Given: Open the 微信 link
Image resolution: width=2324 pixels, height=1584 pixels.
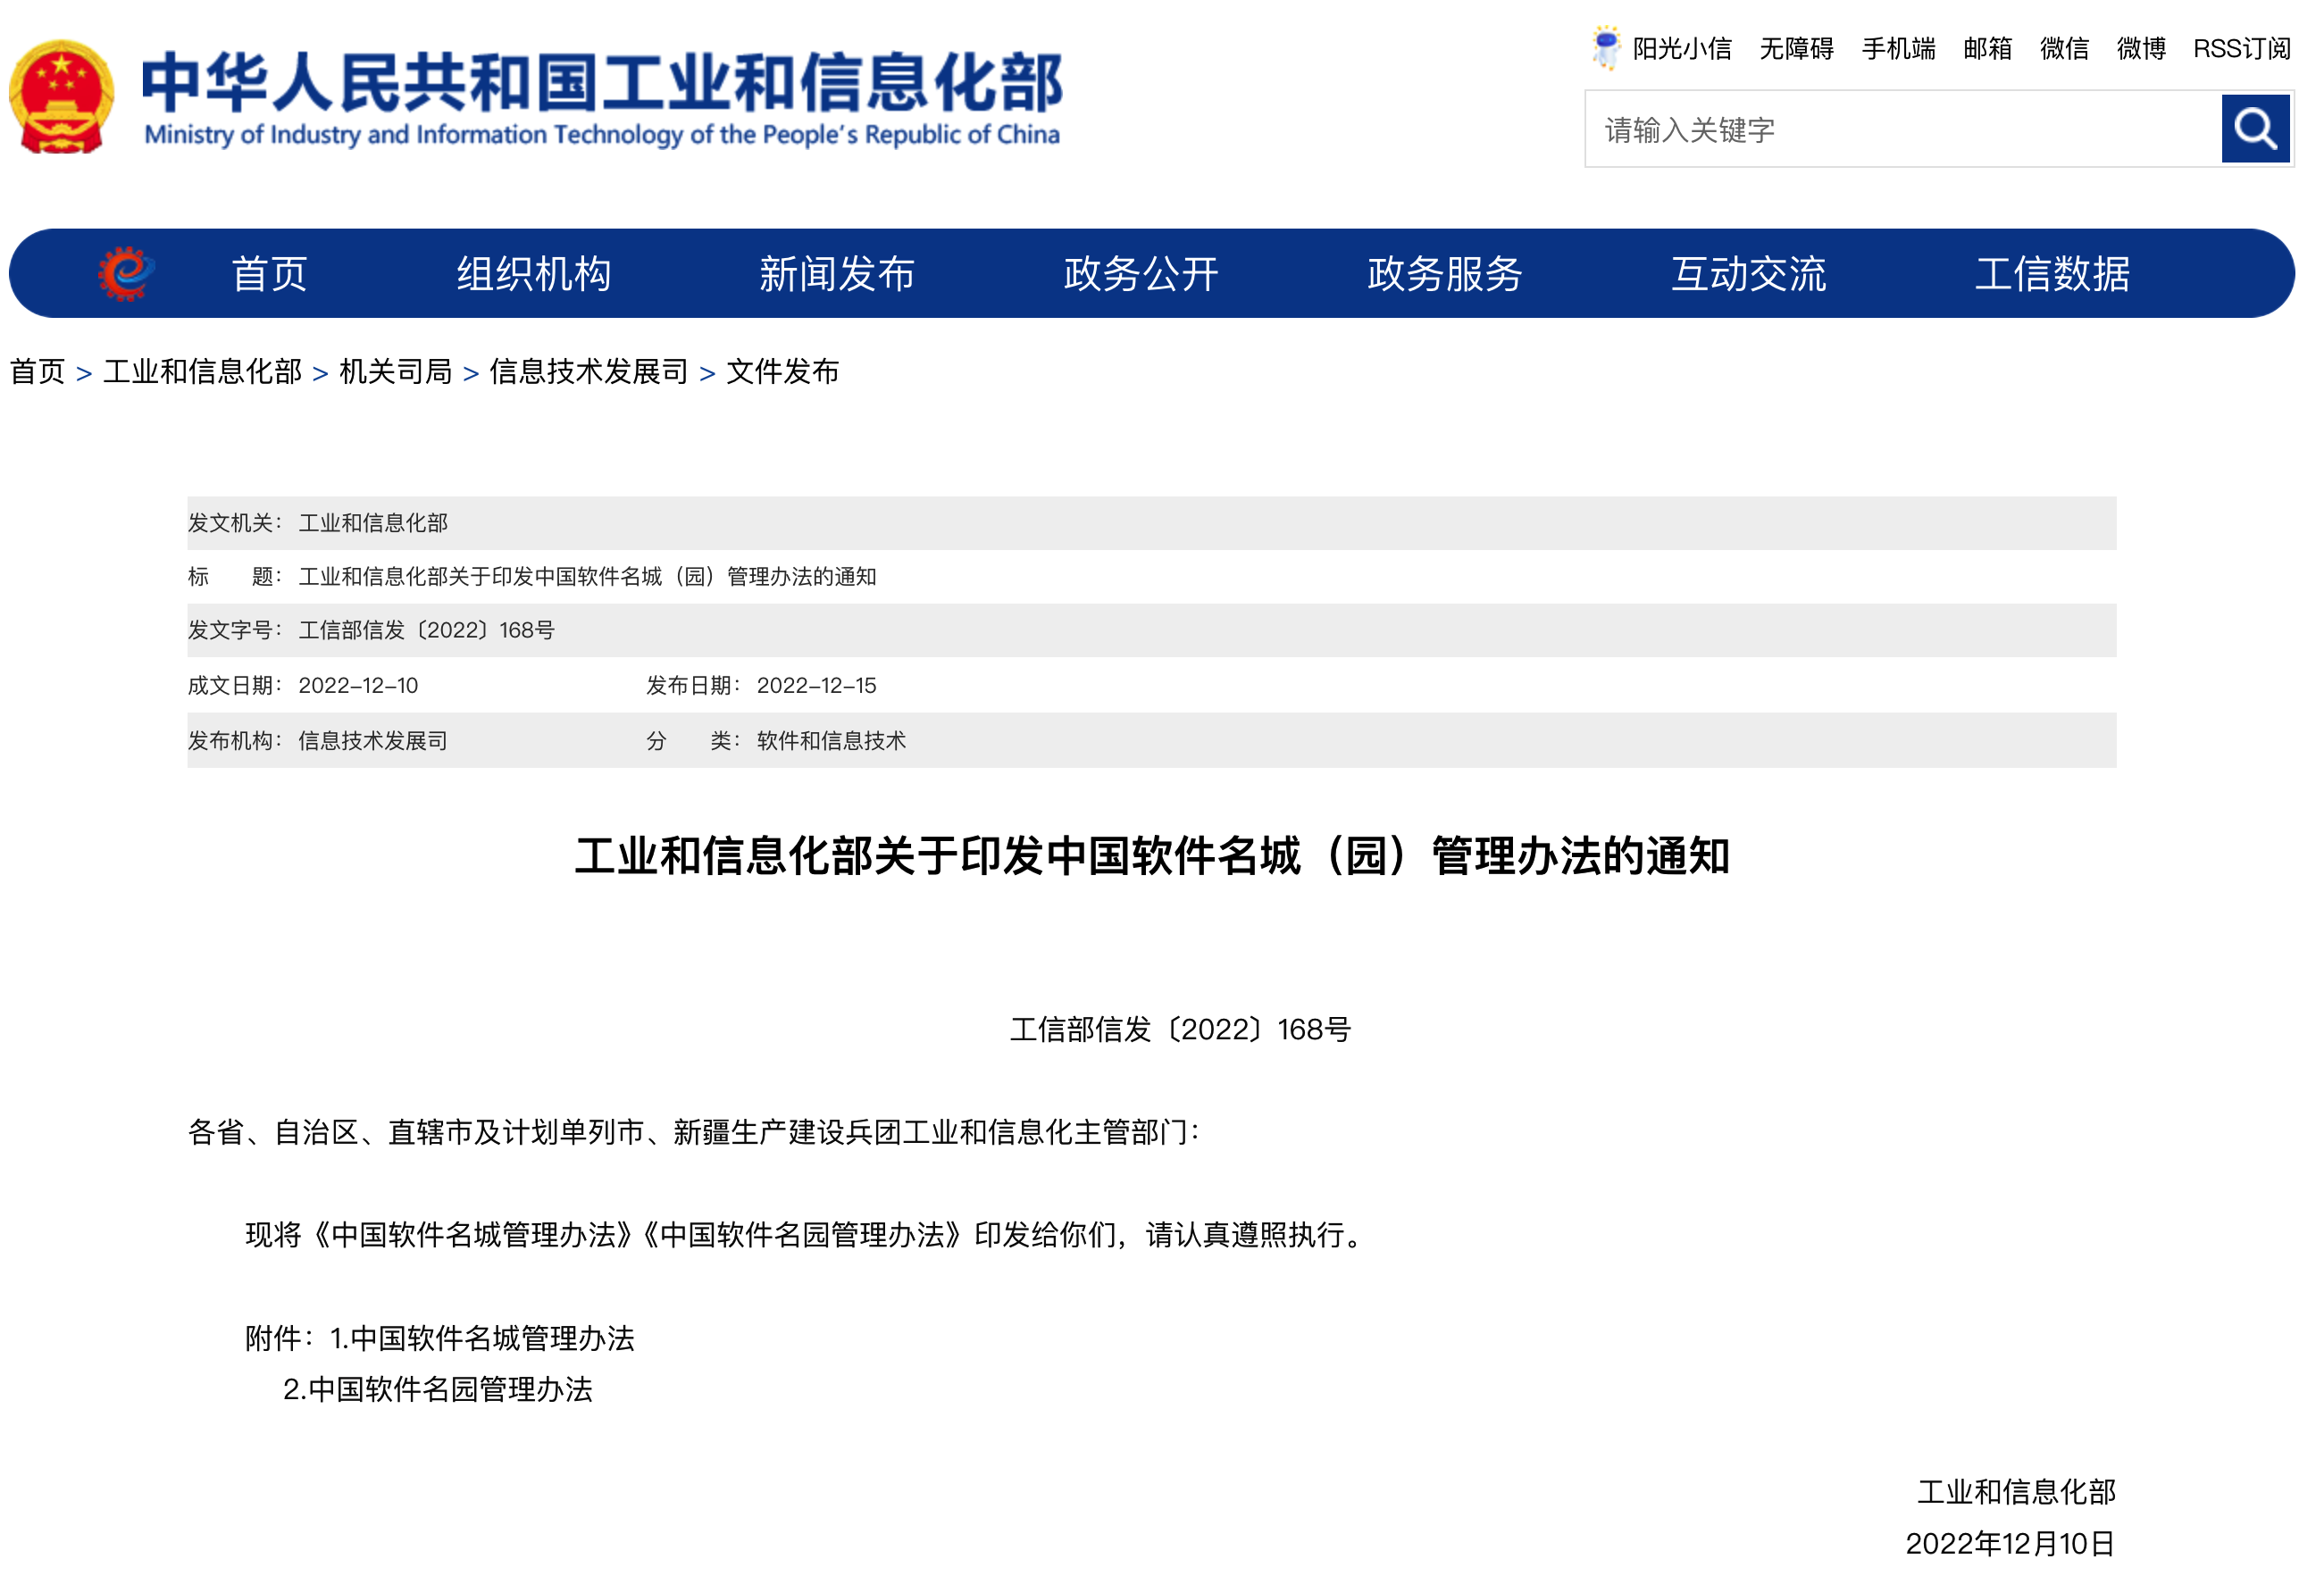Looking at the screenshot, I should tap(2064, 49).
